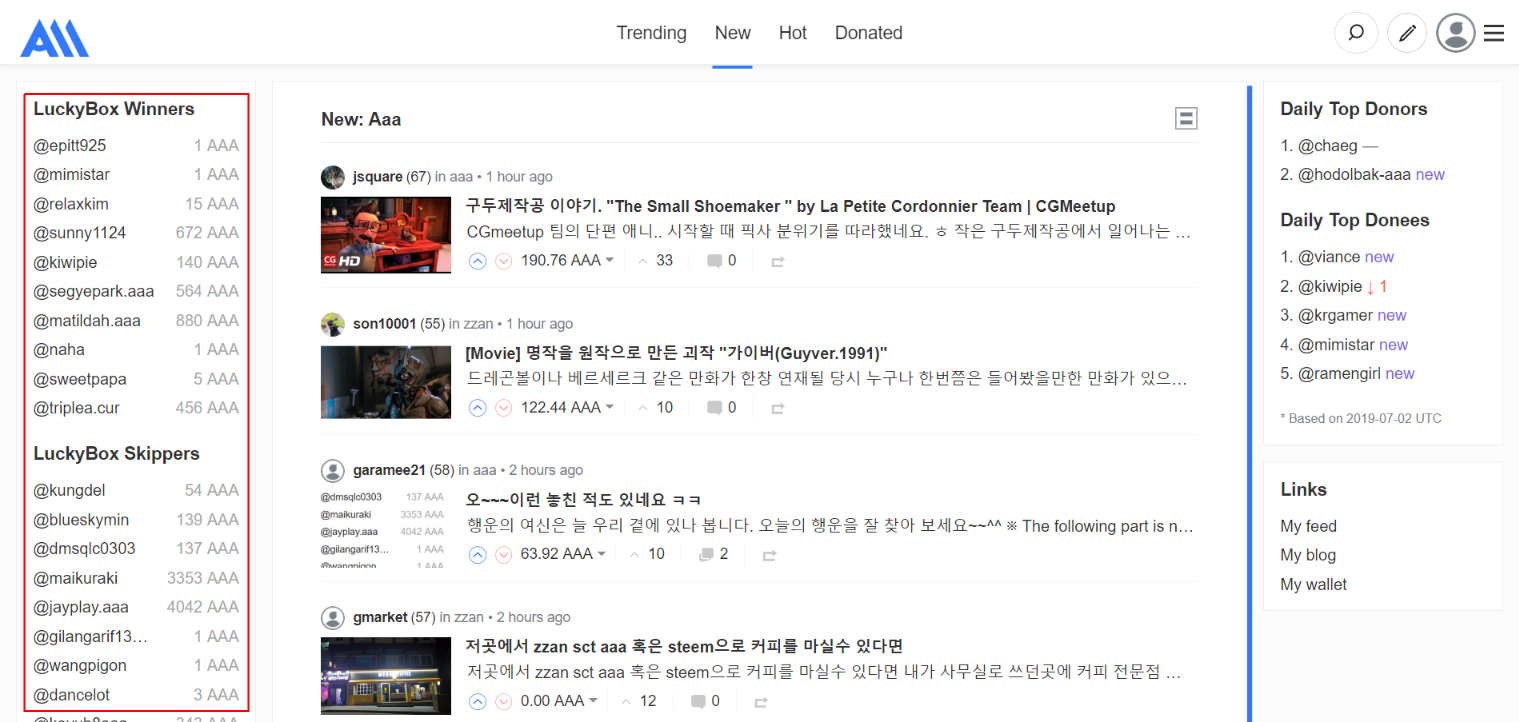Open the hamburger menu icon

tap(1494, 33)
